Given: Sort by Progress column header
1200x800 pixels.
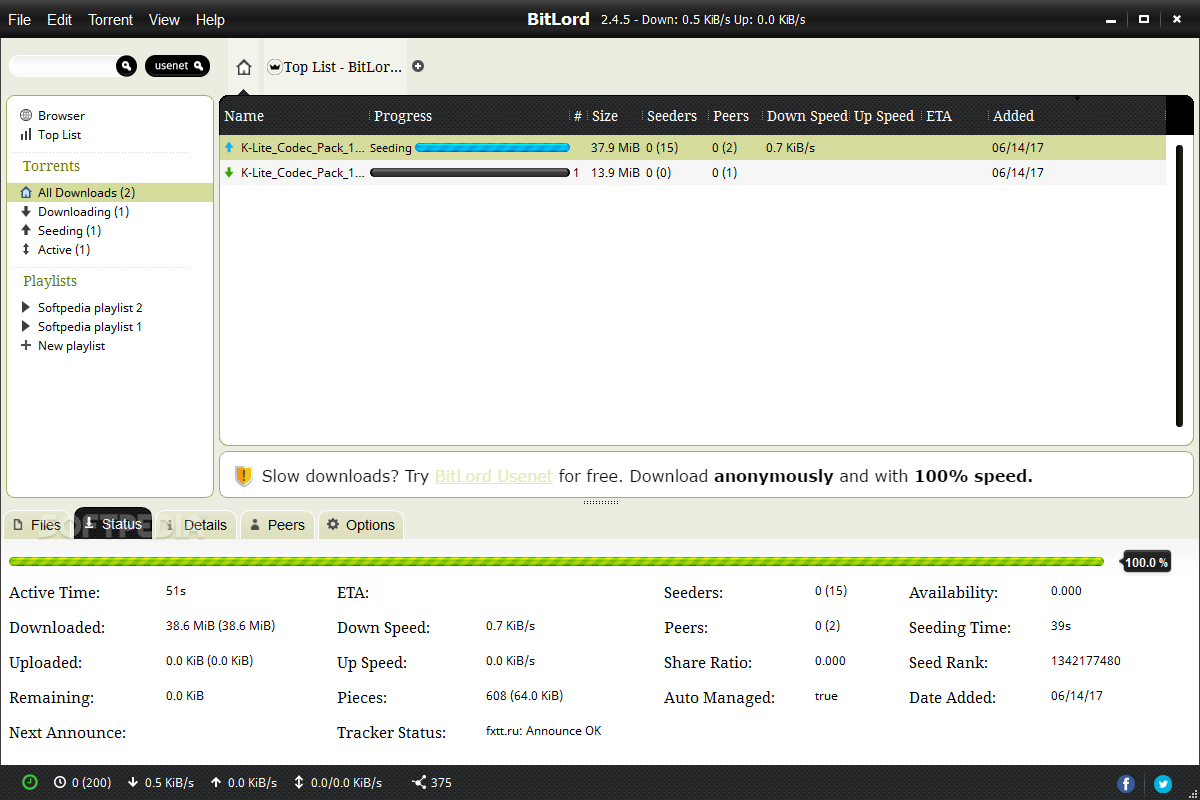Looking at the screenshot, I should 403,116.
